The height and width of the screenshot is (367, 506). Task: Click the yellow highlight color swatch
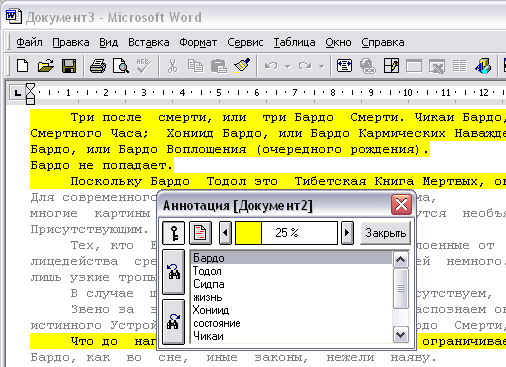coord(248,233)
